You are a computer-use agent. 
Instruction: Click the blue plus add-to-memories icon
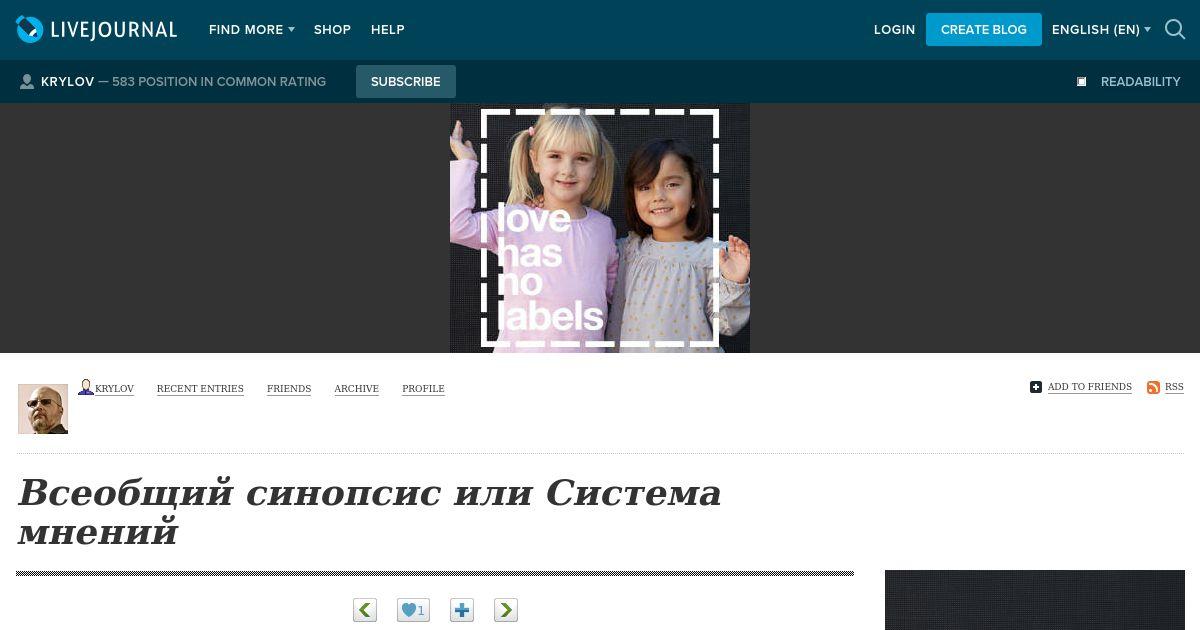point(461,610)
